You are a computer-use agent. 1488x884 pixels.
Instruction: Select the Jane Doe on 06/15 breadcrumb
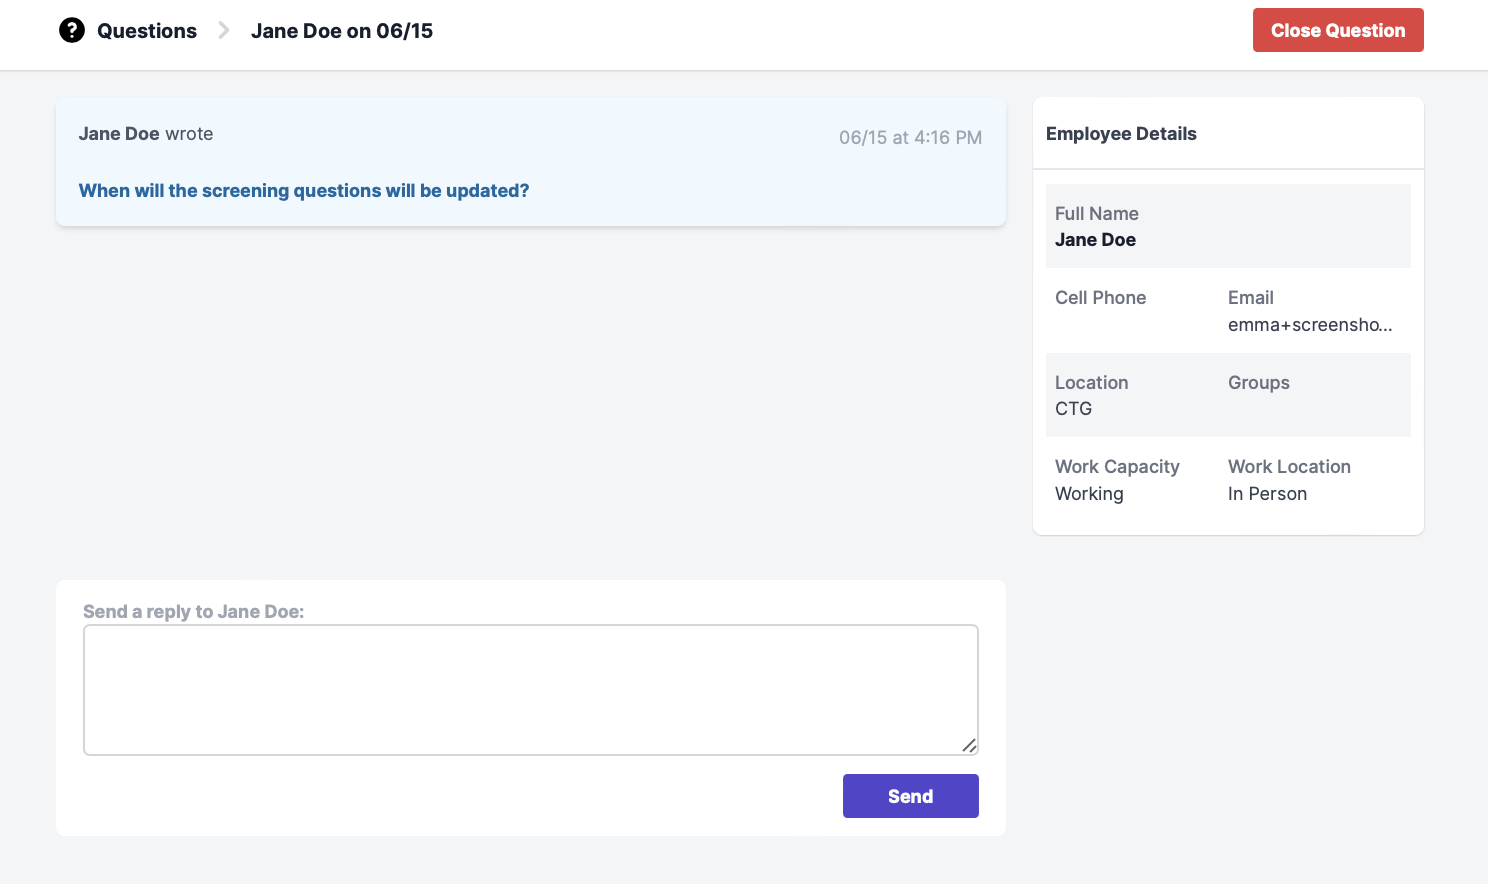[342, 31]
